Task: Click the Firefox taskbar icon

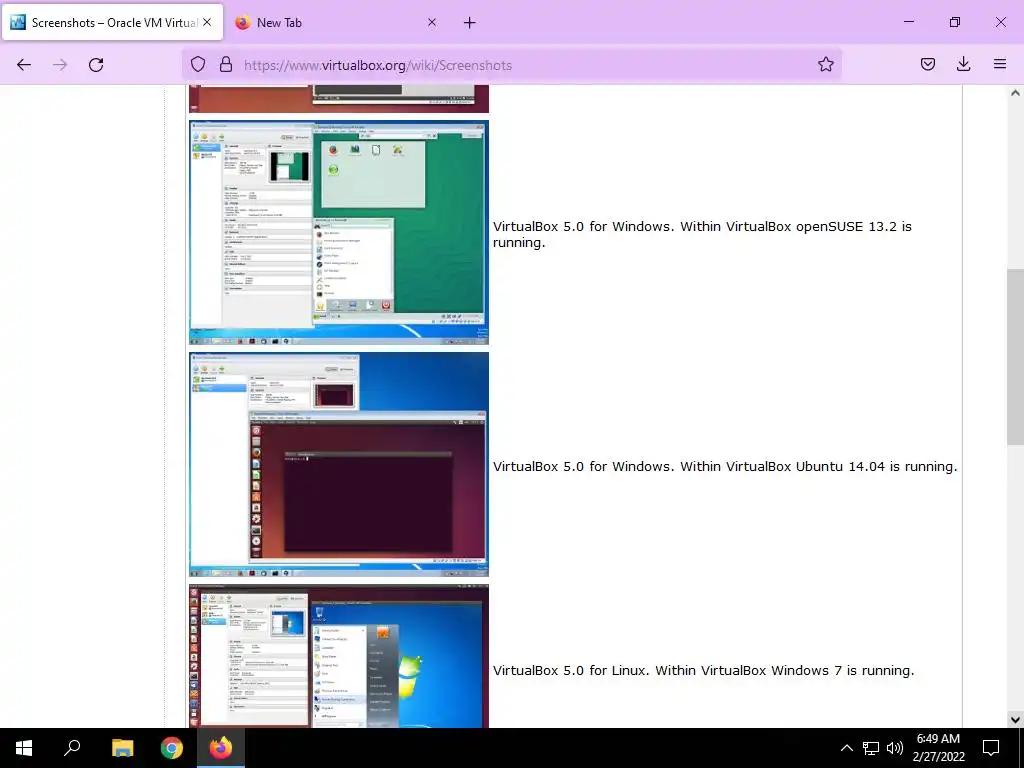Action: coord(221,748)
